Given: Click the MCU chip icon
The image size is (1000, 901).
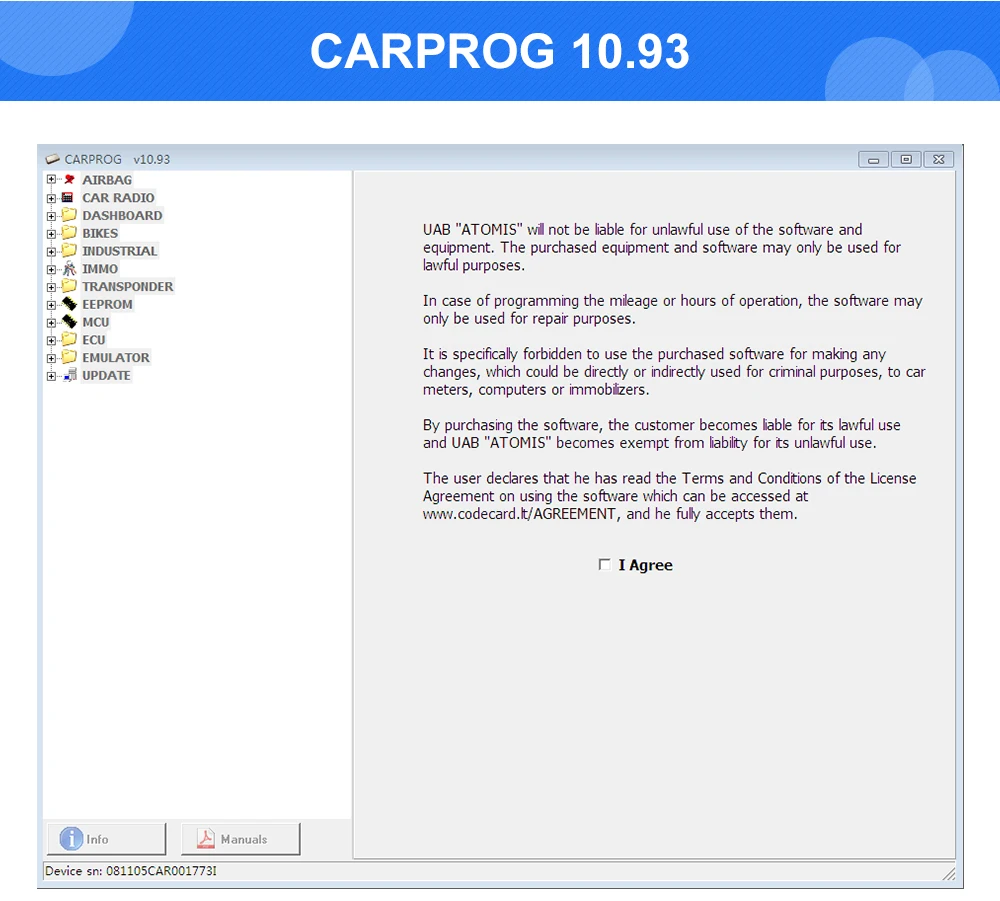Looking at the screenshot, I should pos(70,322).
